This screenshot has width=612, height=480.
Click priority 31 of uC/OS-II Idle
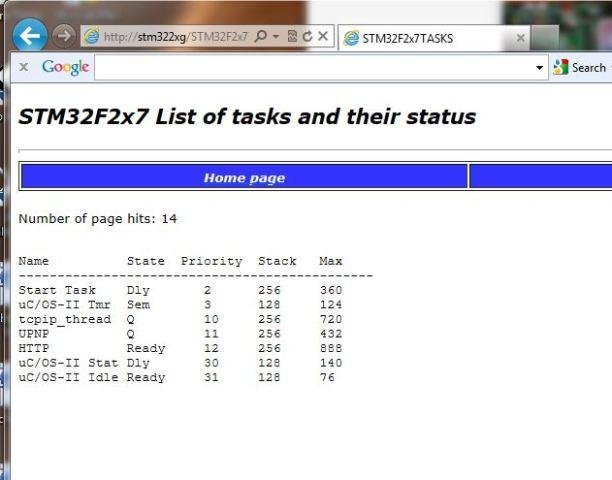(211, 377)
